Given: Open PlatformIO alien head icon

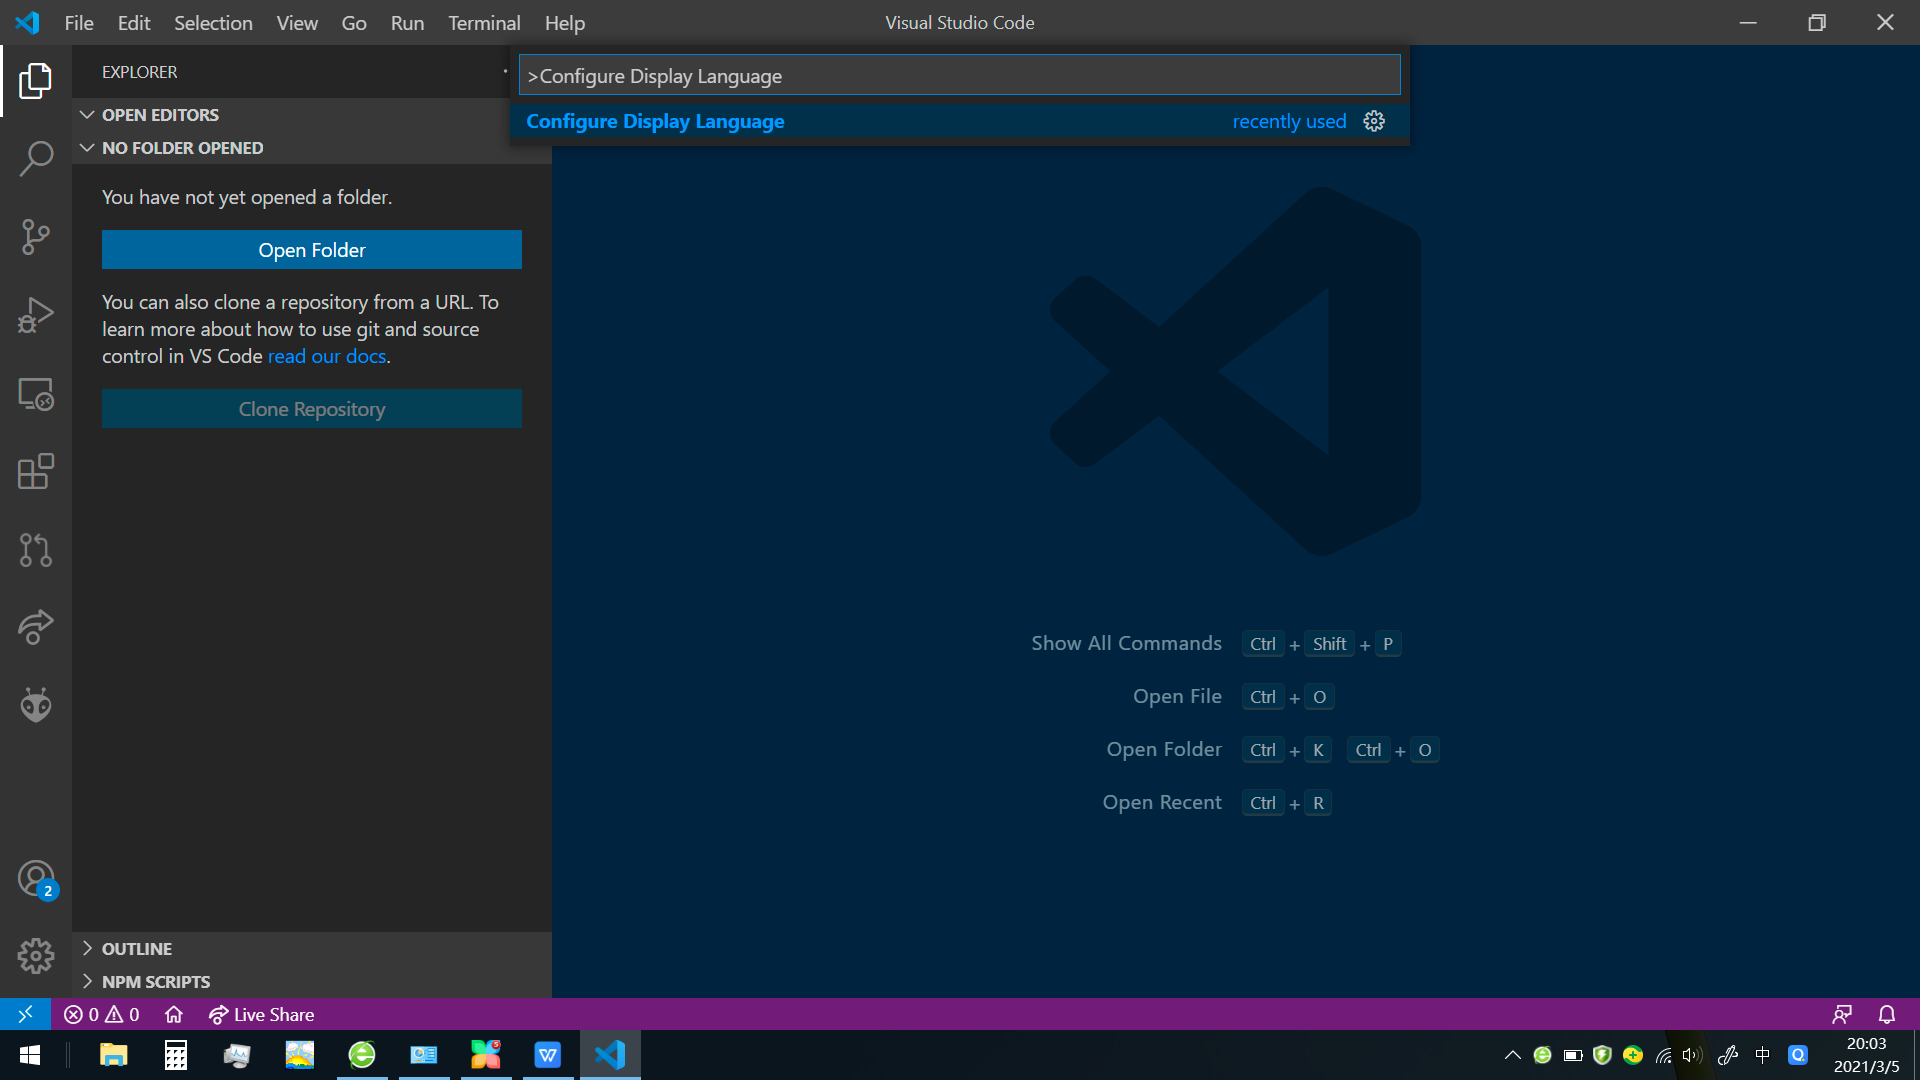Looking at the screenshot, I should coord(36,705).
